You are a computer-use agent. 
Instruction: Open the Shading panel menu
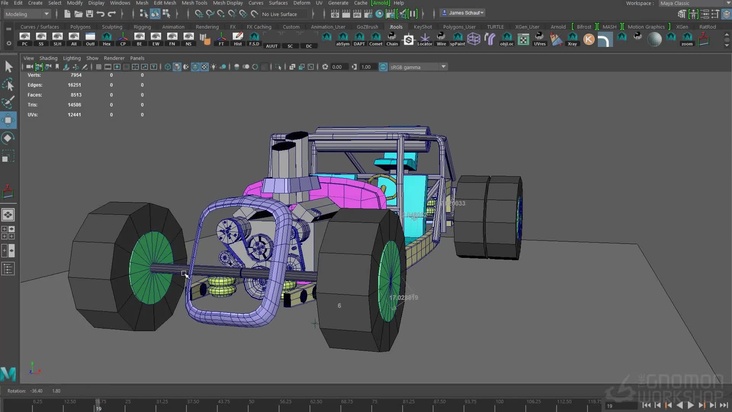[x=48, y=58]
